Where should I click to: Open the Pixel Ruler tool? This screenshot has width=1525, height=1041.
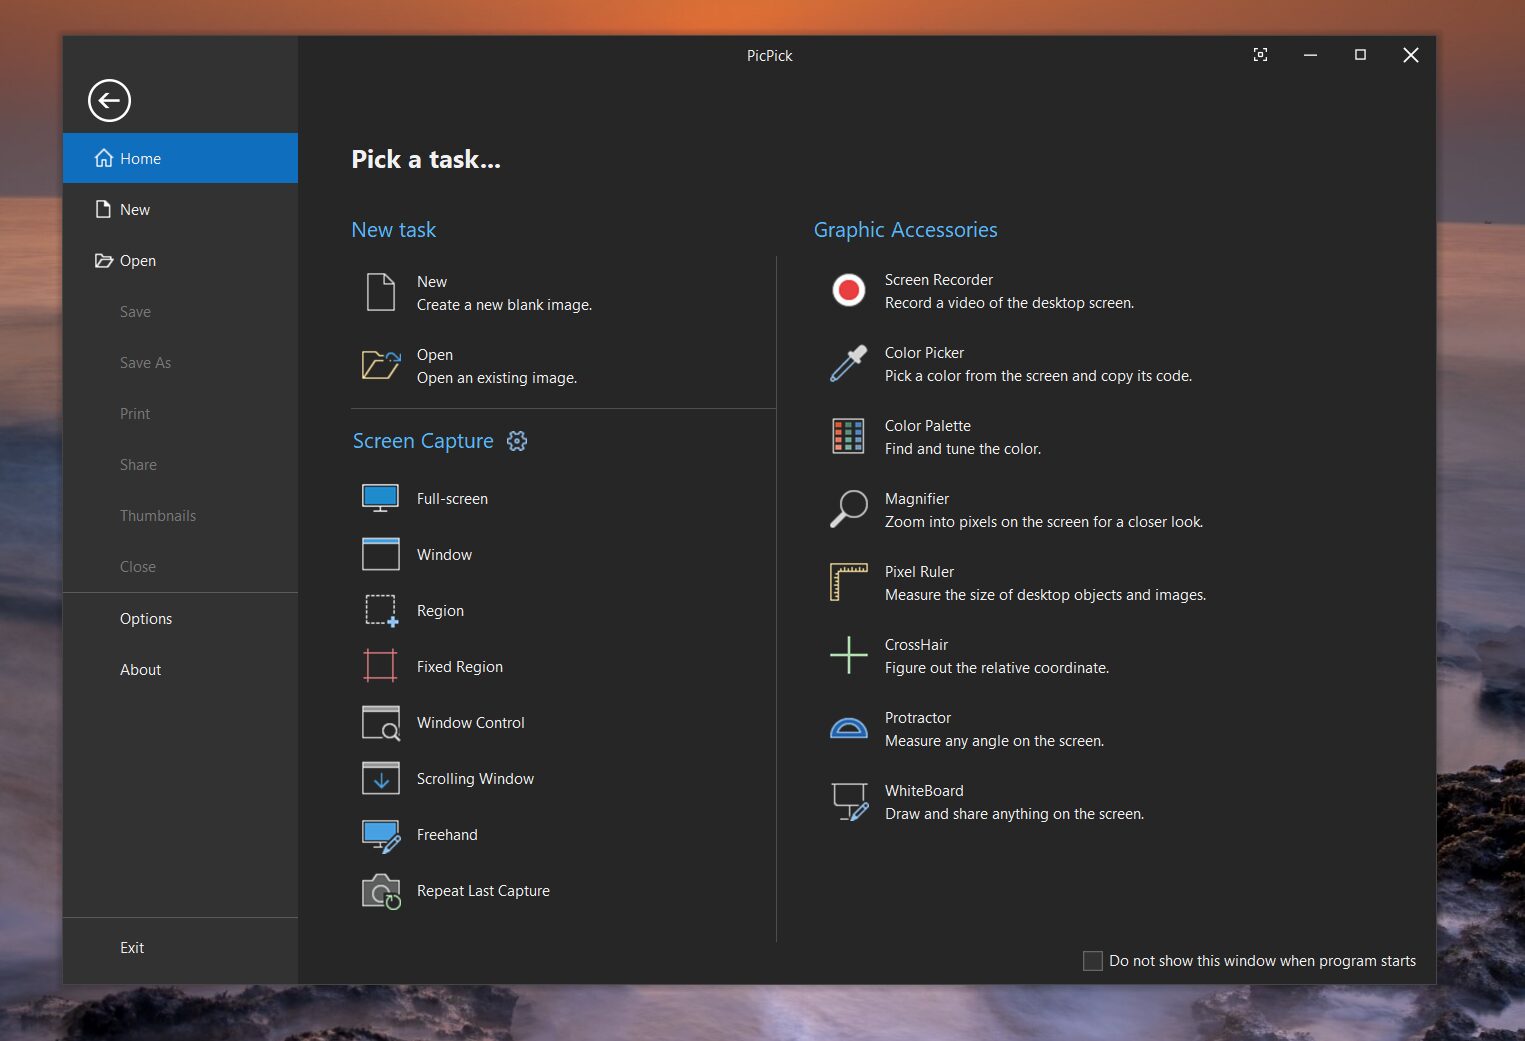pyautogui.click(x=848, y=582)
